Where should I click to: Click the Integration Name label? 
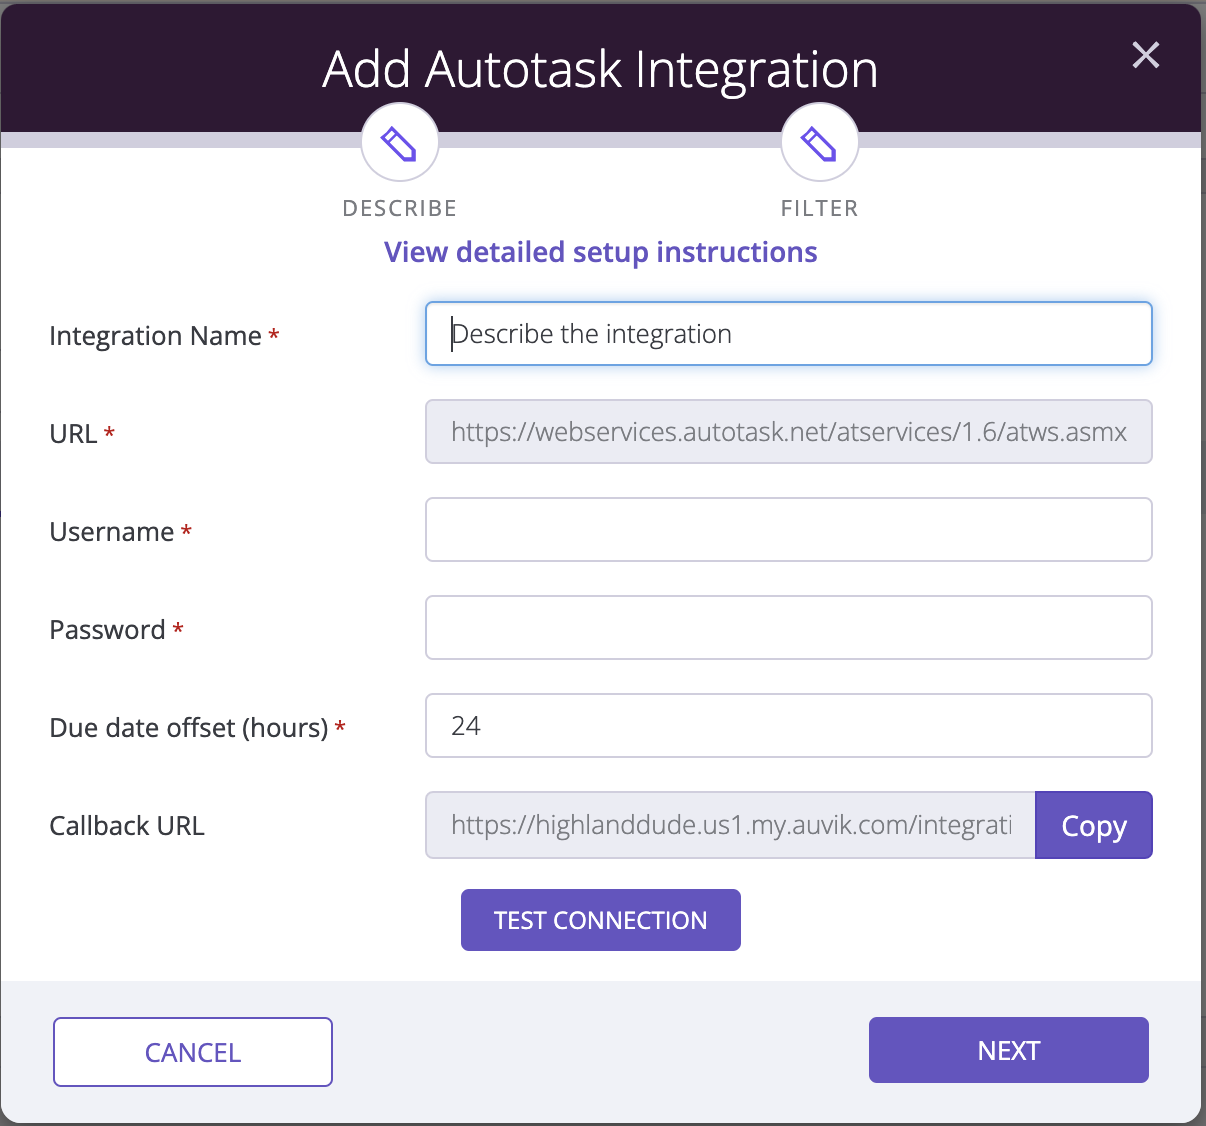(155, 336)
